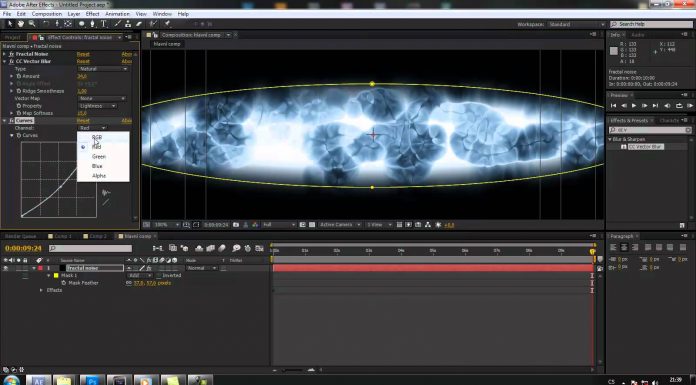This screenshot has width=696, height=385.
Task: Expand the Effects group in timeline
Action: (x=41, y=290)
